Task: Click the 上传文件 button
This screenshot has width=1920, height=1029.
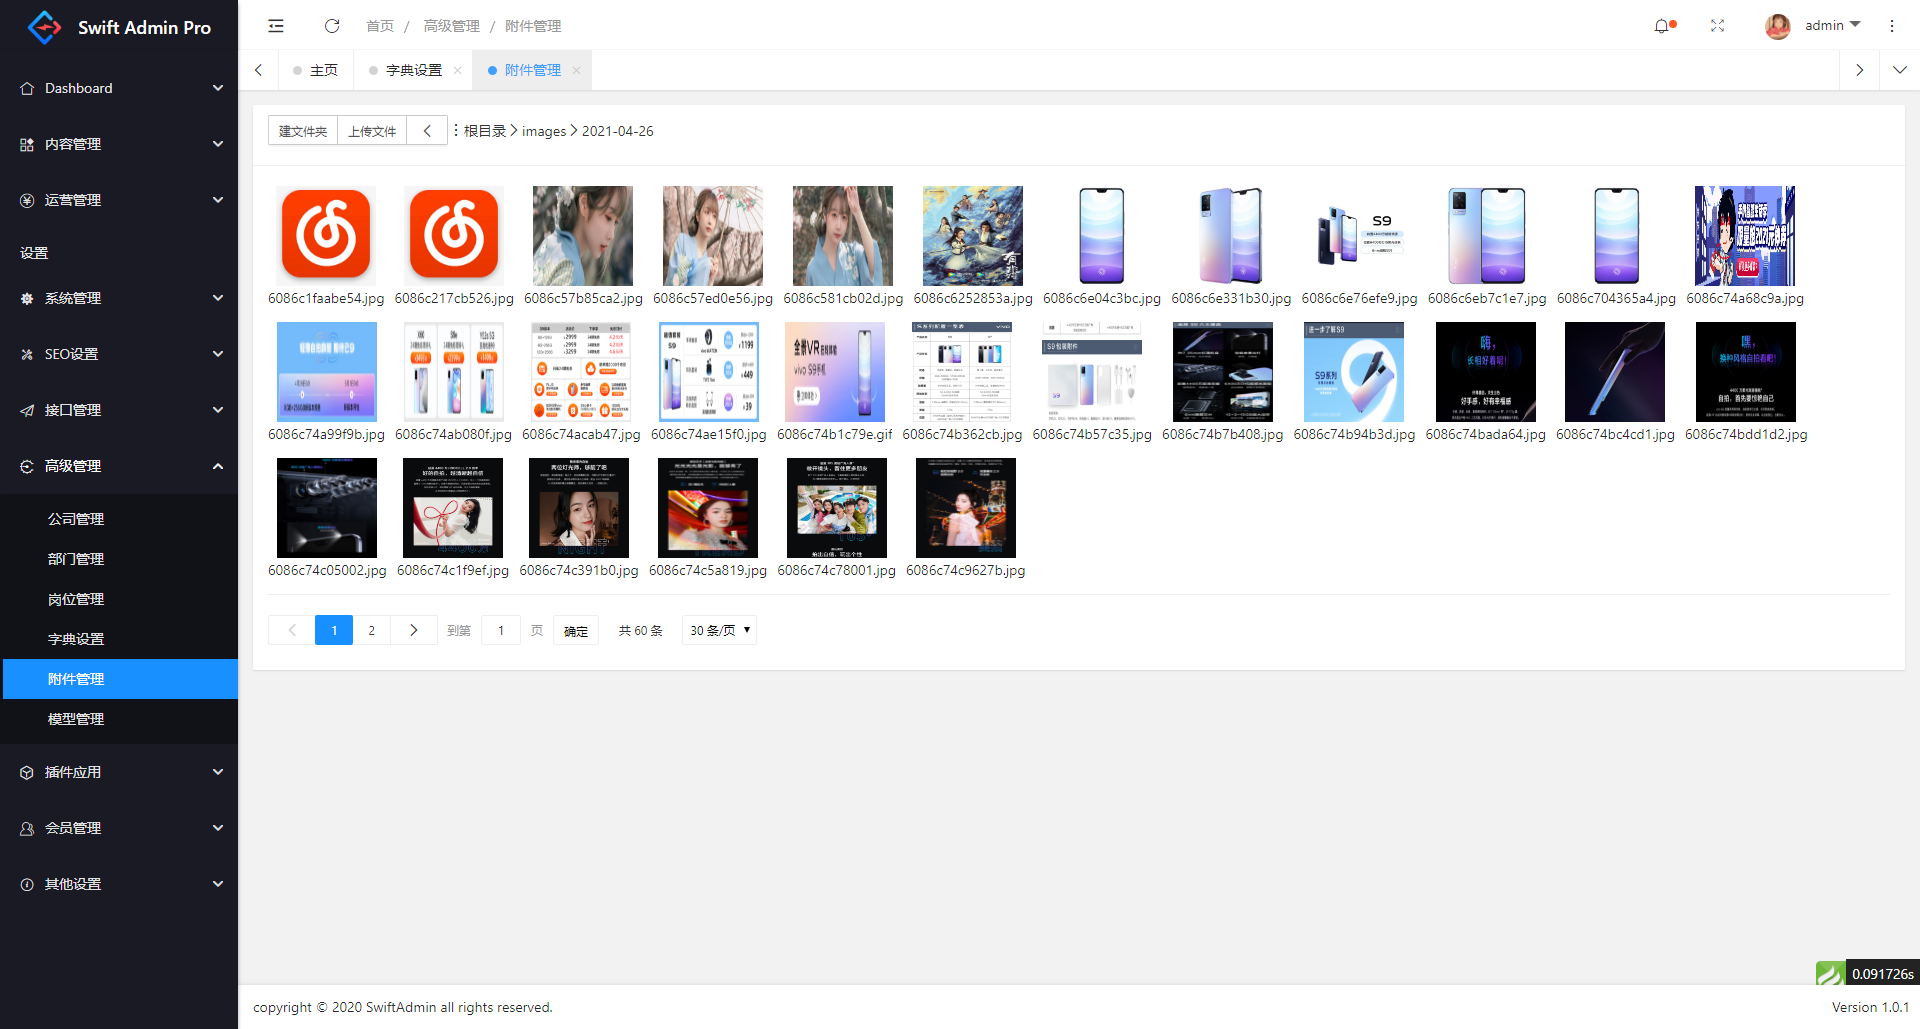Action: [x=372, y=131]
